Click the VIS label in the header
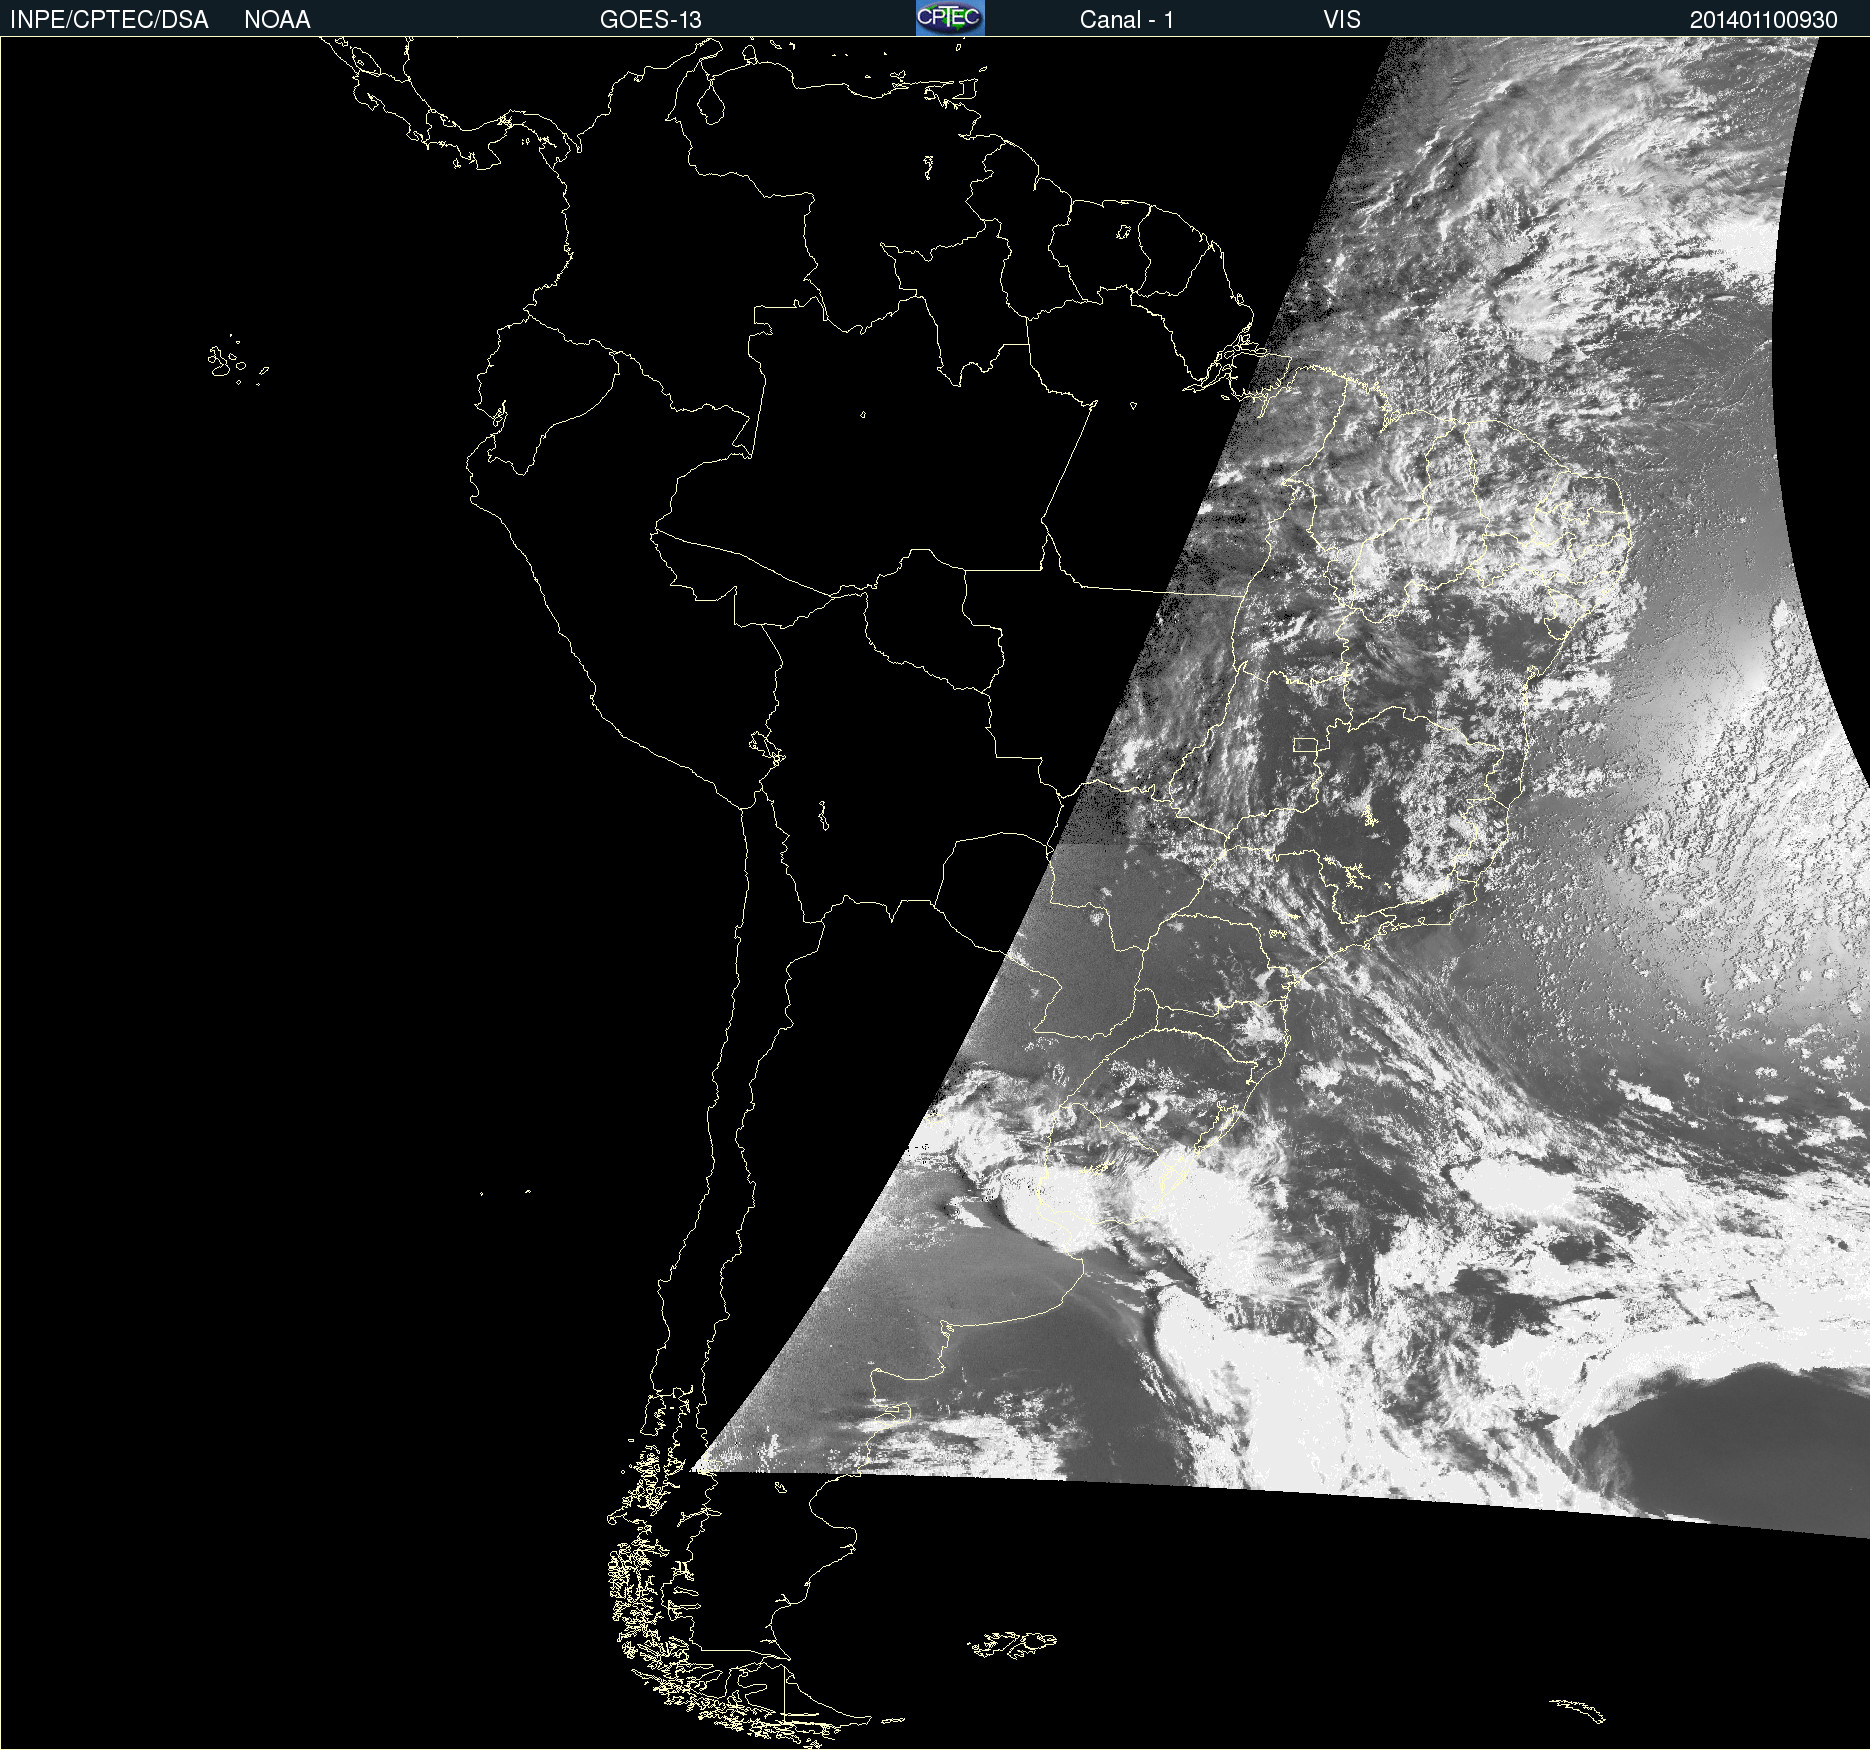 (x=1342, y=20)
